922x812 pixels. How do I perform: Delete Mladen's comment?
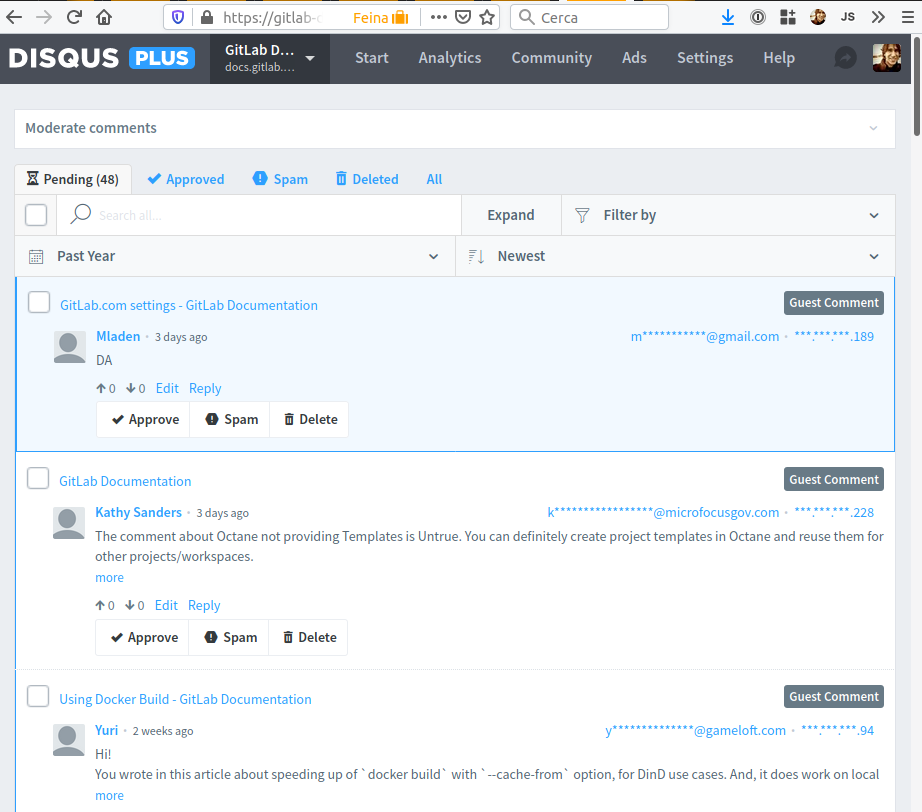(309, 419)
